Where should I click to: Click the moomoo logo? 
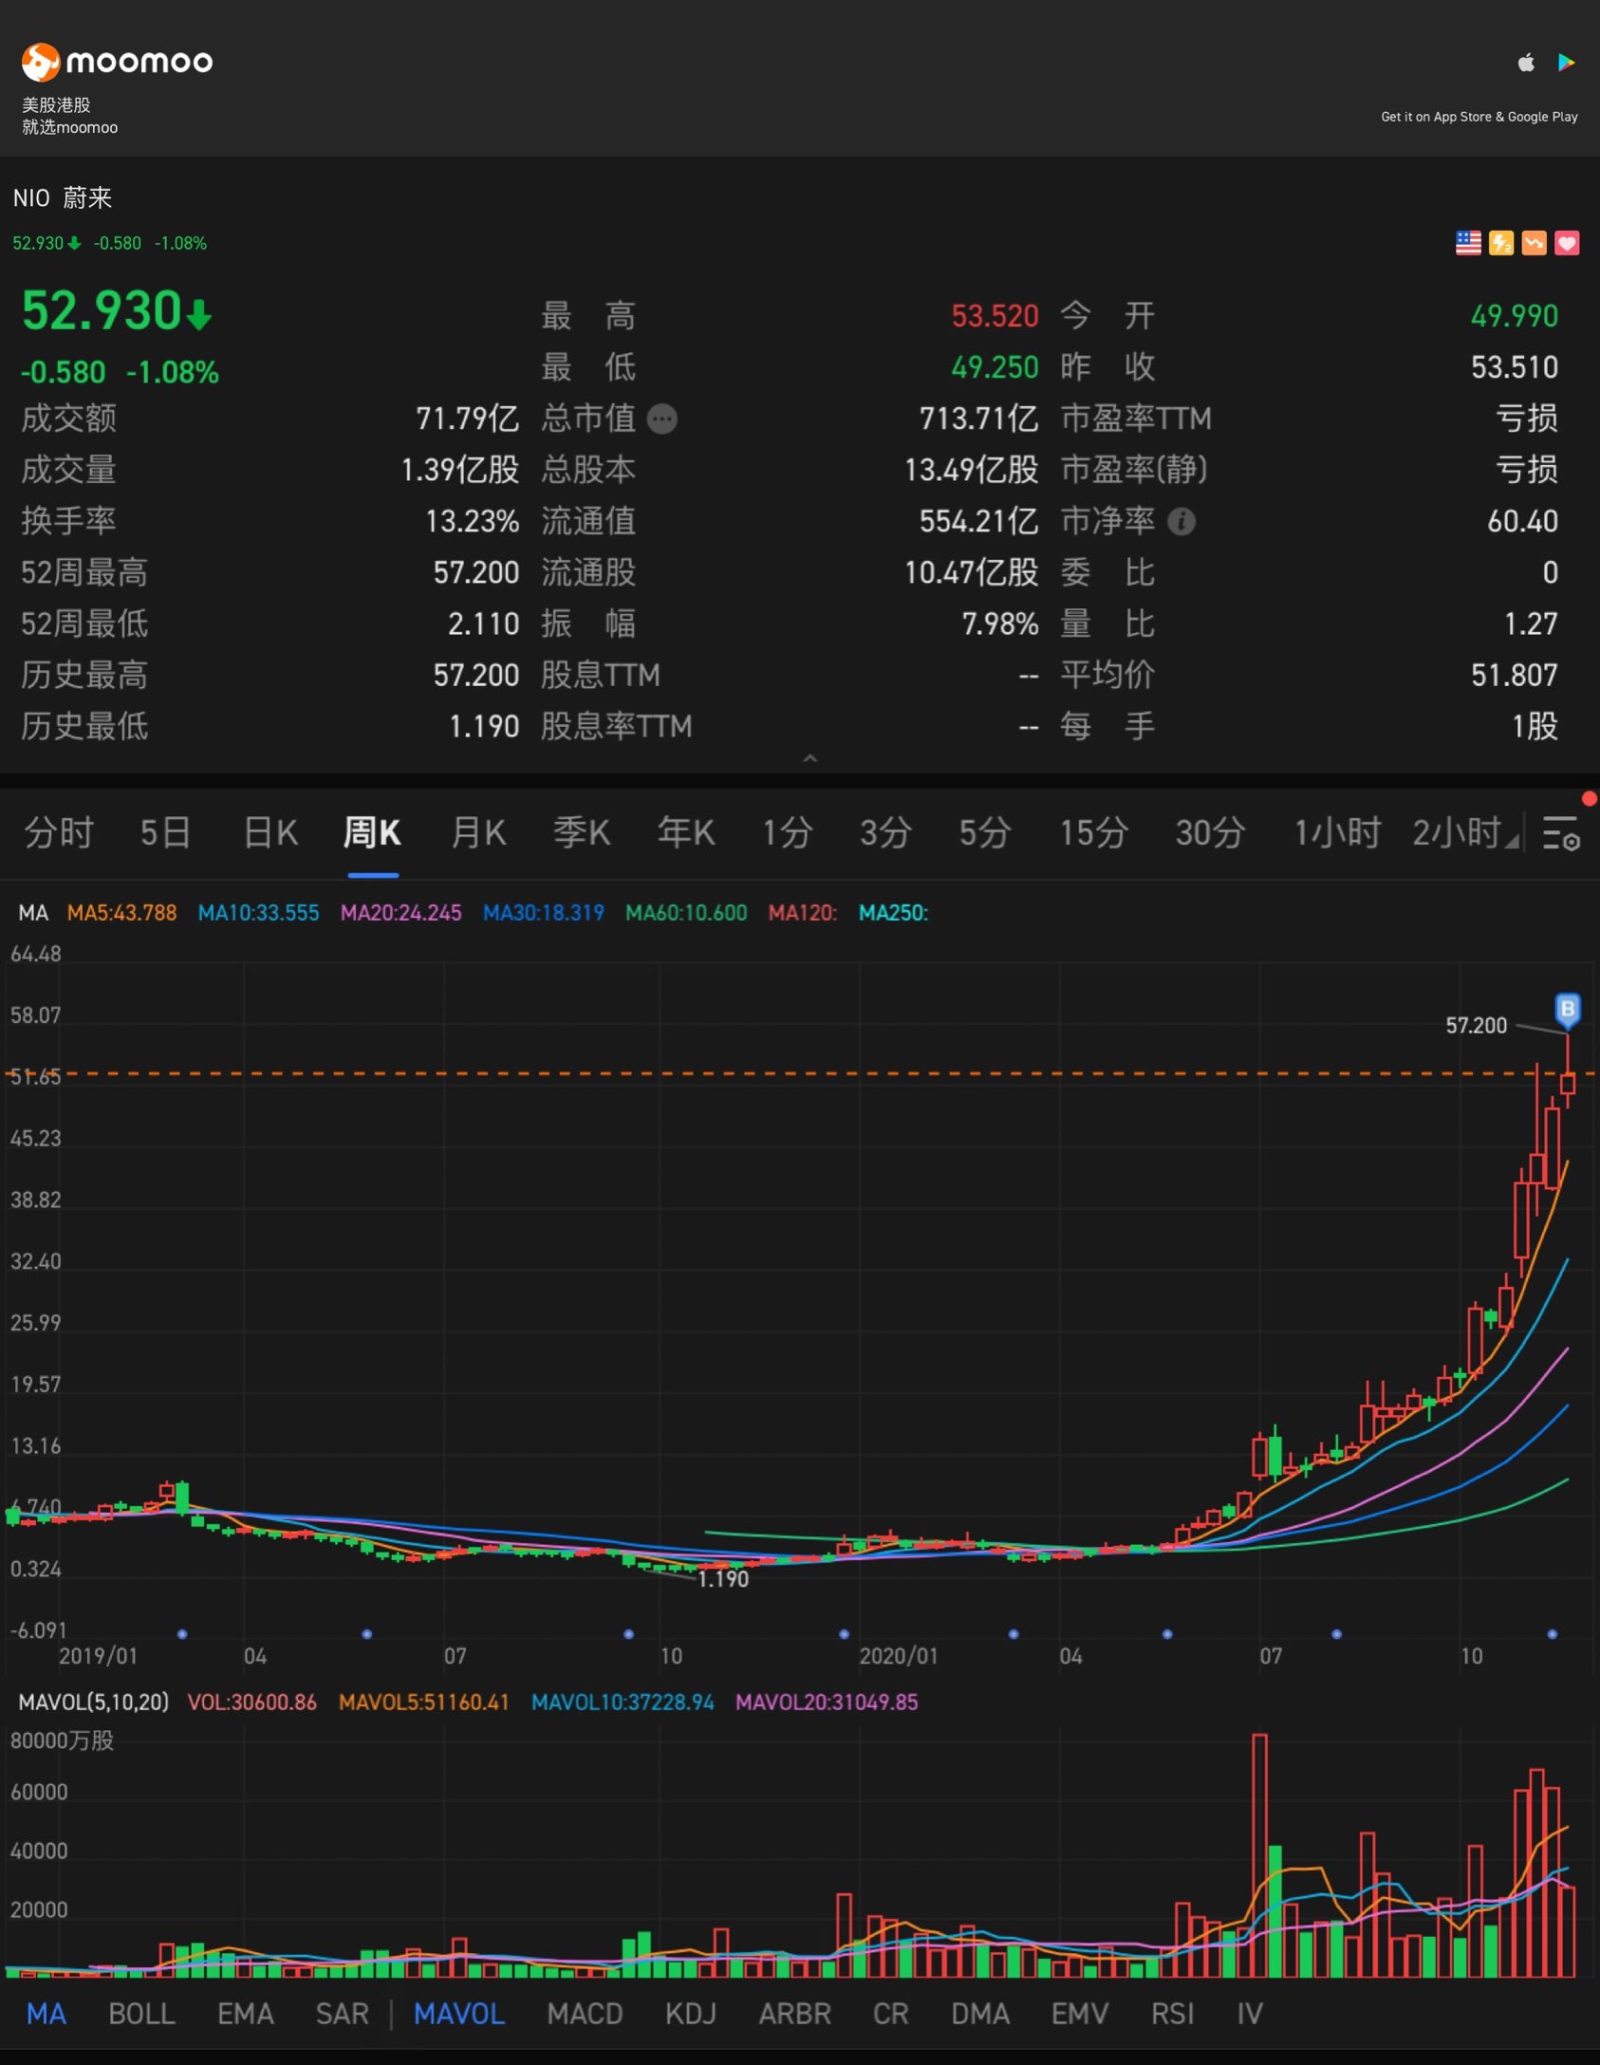tap(117, 62)
